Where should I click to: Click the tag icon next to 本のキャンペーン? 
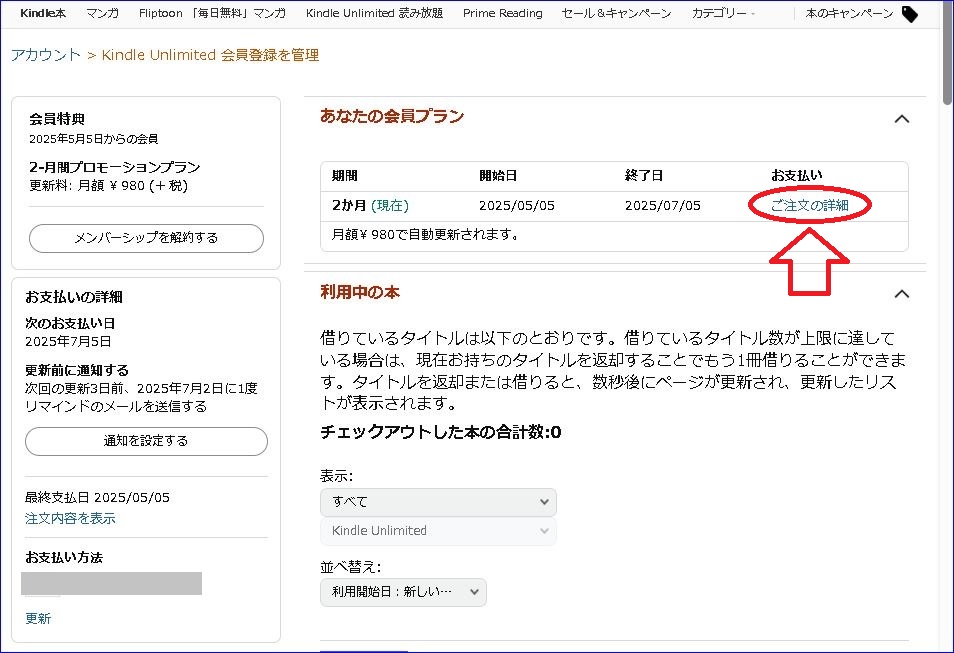pyautogui.click(x=910, y=14)
